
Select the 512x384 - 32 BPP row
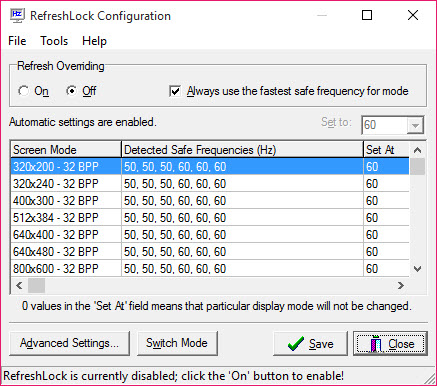tap(210, 217)
